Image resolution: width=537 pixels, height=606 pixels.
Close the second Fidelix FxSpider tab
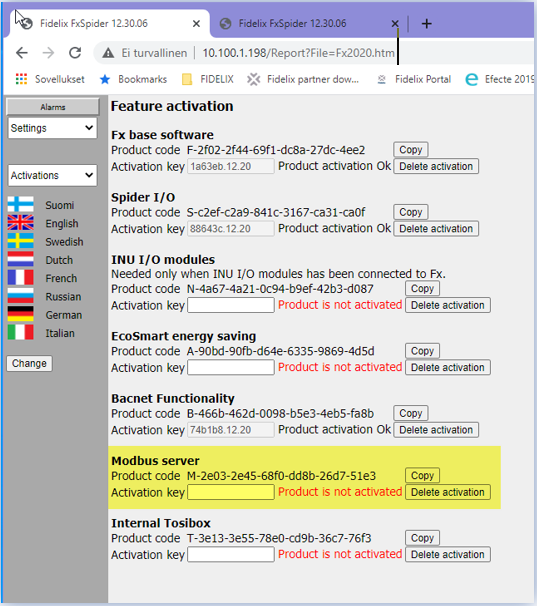tap(395, 24)
